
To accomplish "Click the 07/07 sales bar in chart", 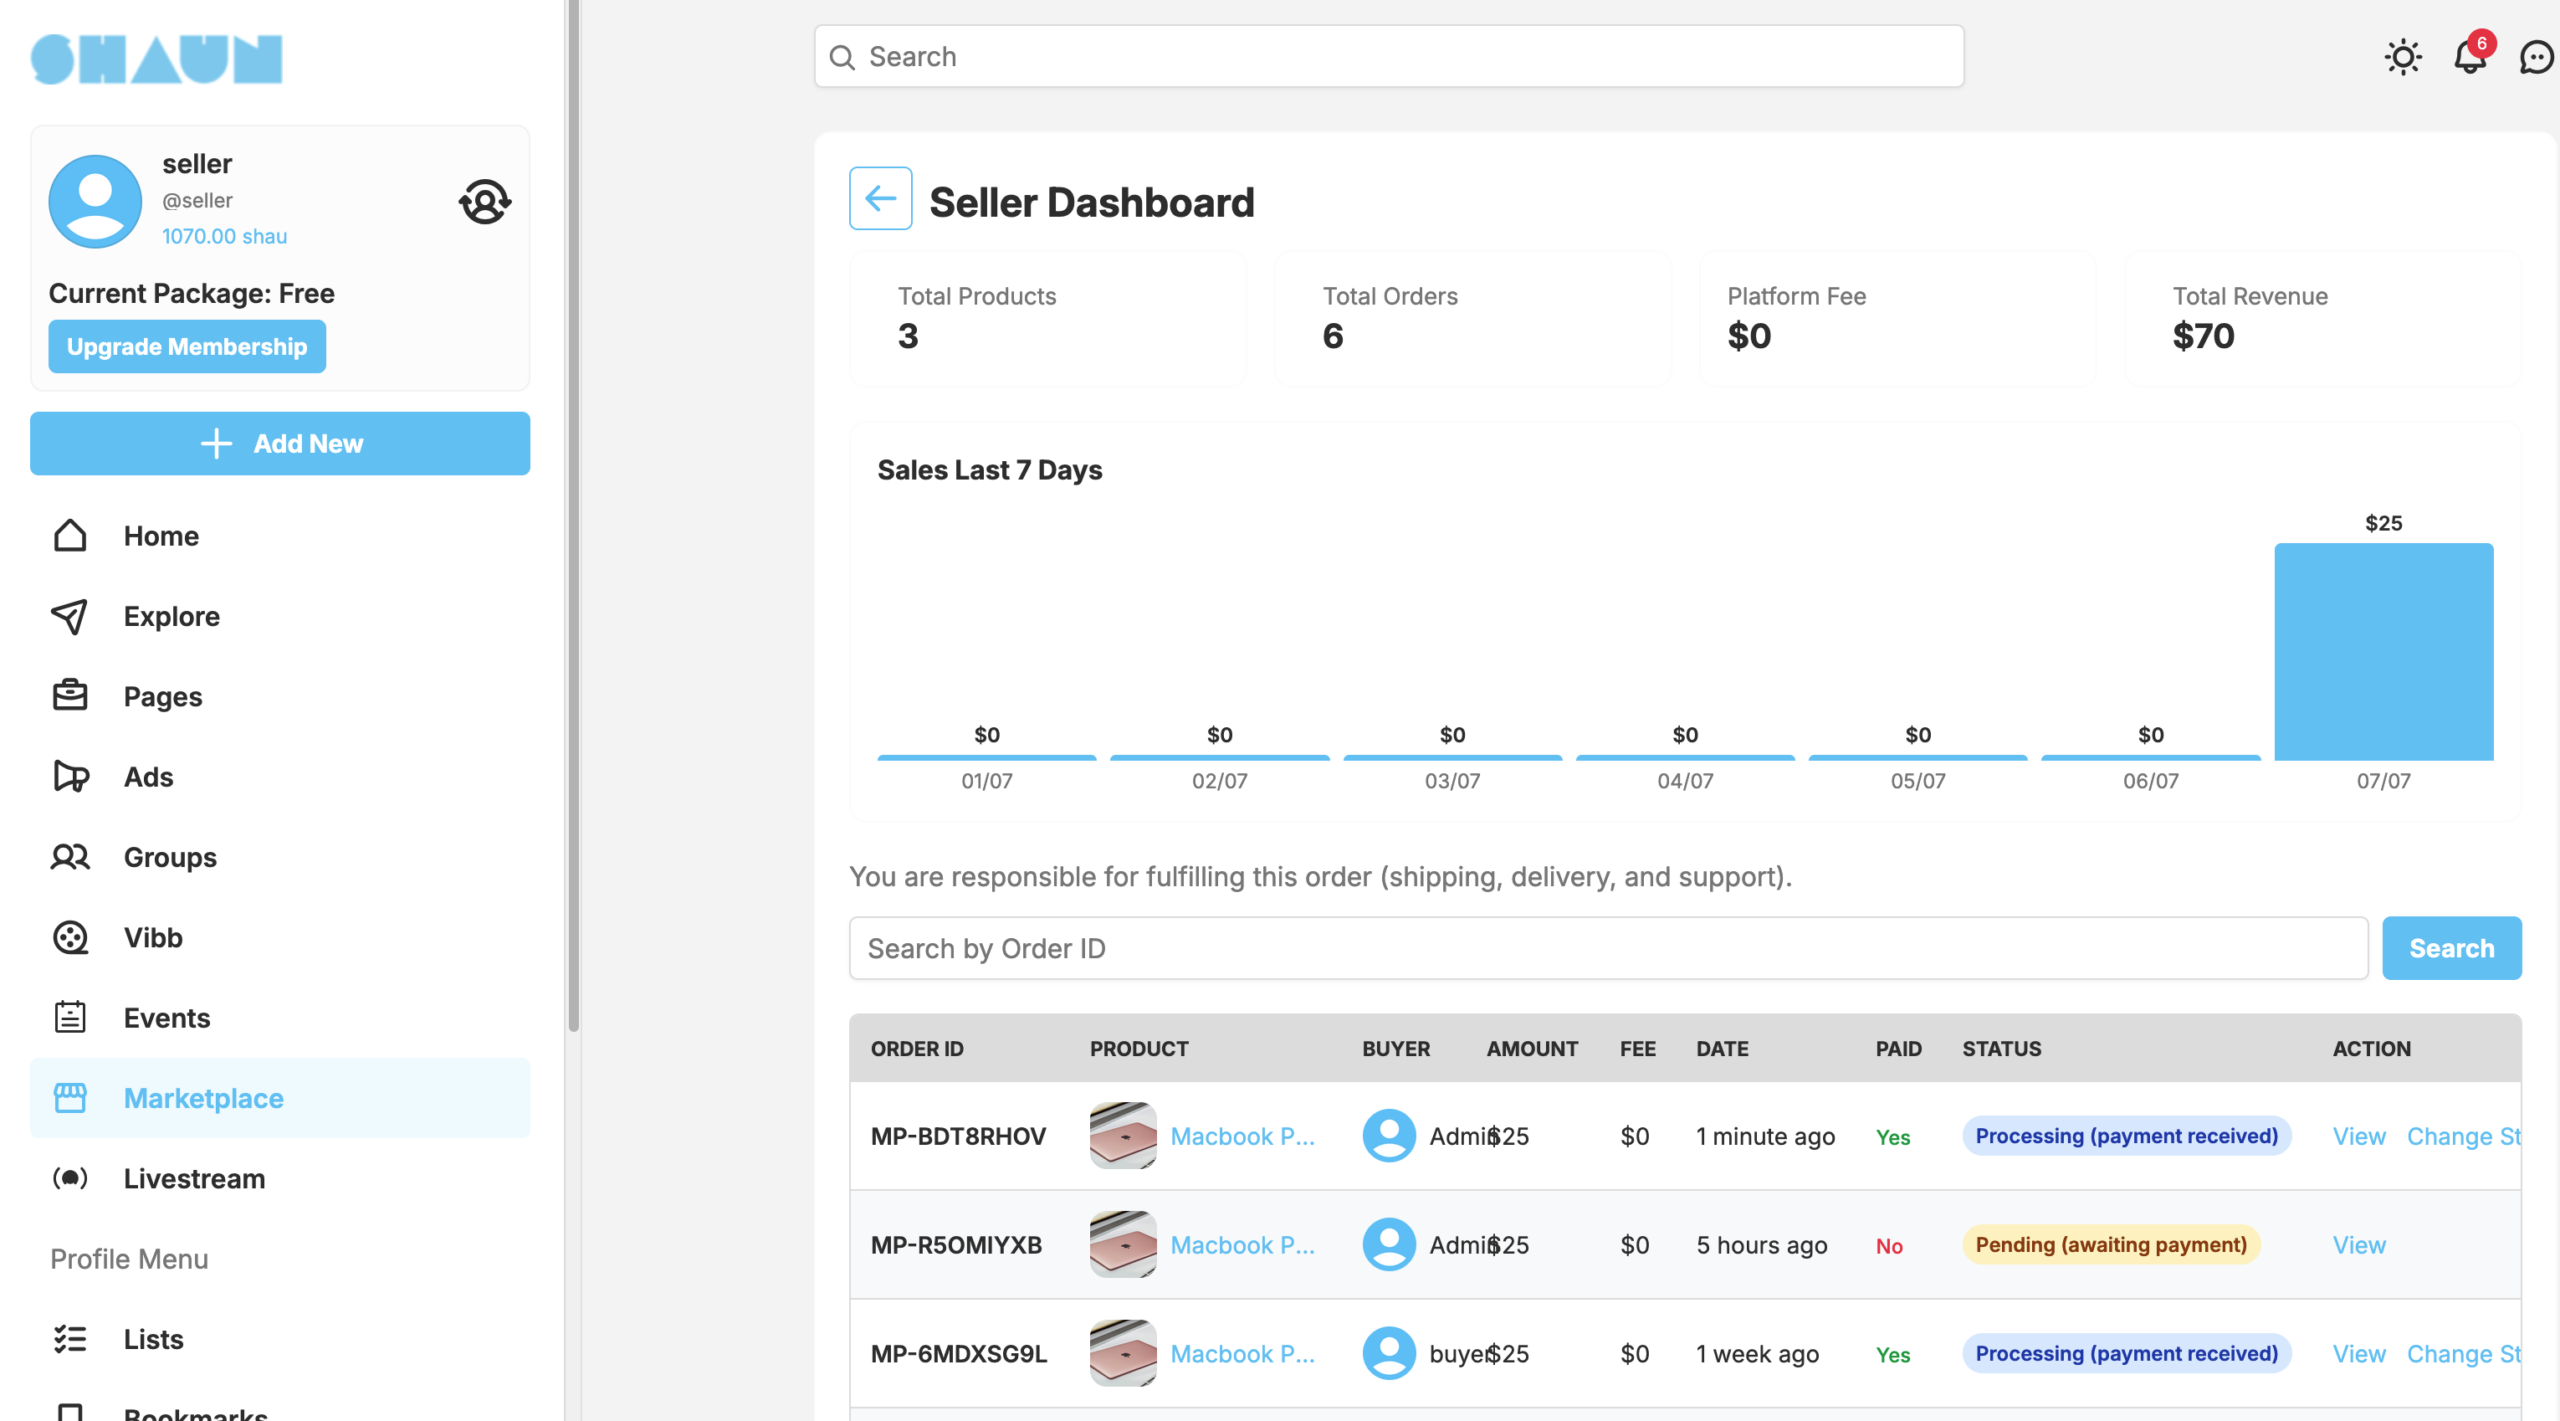I will click(x=2383, y=651).
